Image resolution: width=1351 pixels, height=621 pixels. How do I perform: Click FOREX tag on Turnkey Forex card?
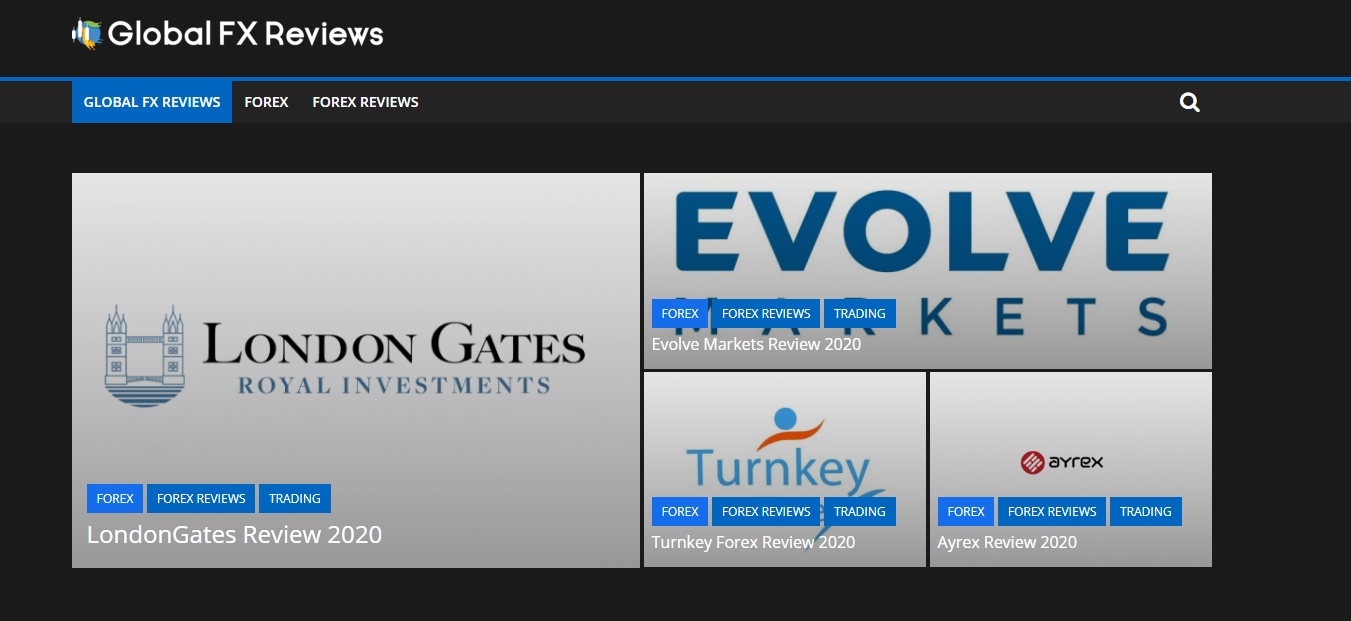pyautogui.click(x=680, y=511)
